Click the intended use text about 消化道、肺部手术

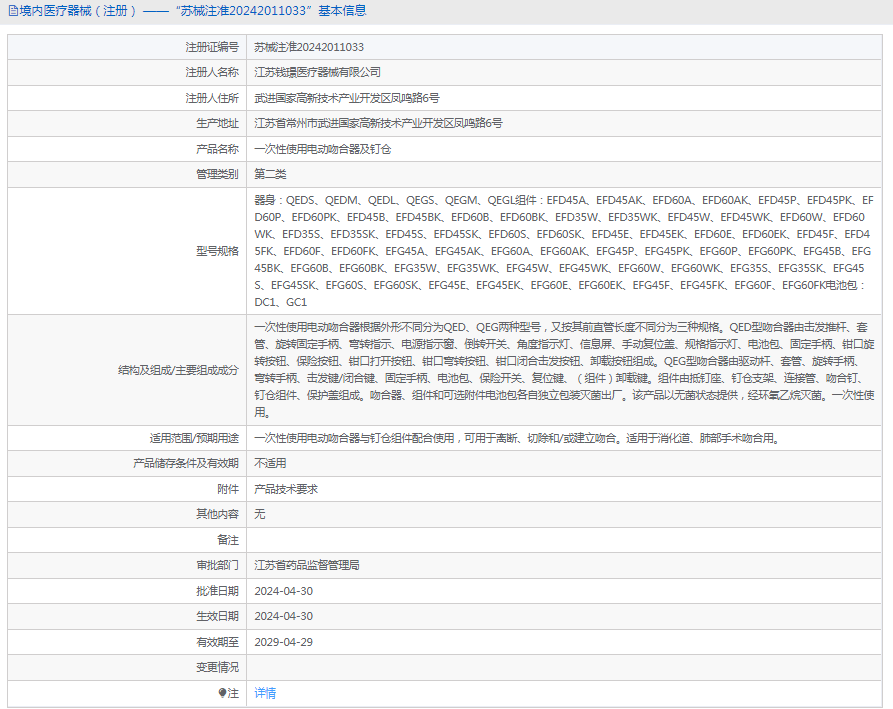[517, 438]
